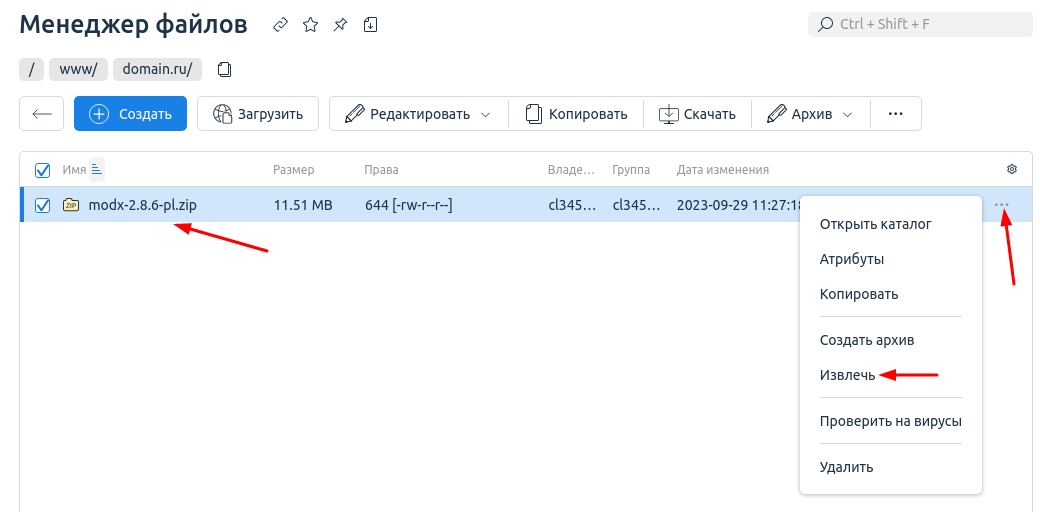Open the toolbar three-dot more actions button
The width and height of the screenshot is (1040, 512).
click(895, 113)
